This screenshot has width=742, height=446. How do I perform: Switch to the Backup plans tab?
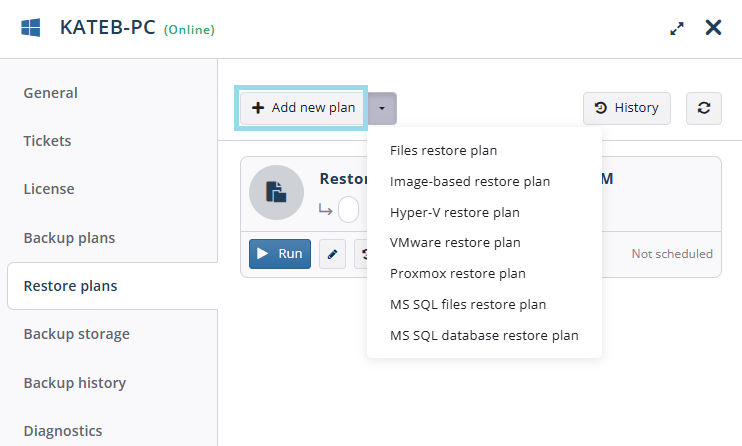pos(69,238)
